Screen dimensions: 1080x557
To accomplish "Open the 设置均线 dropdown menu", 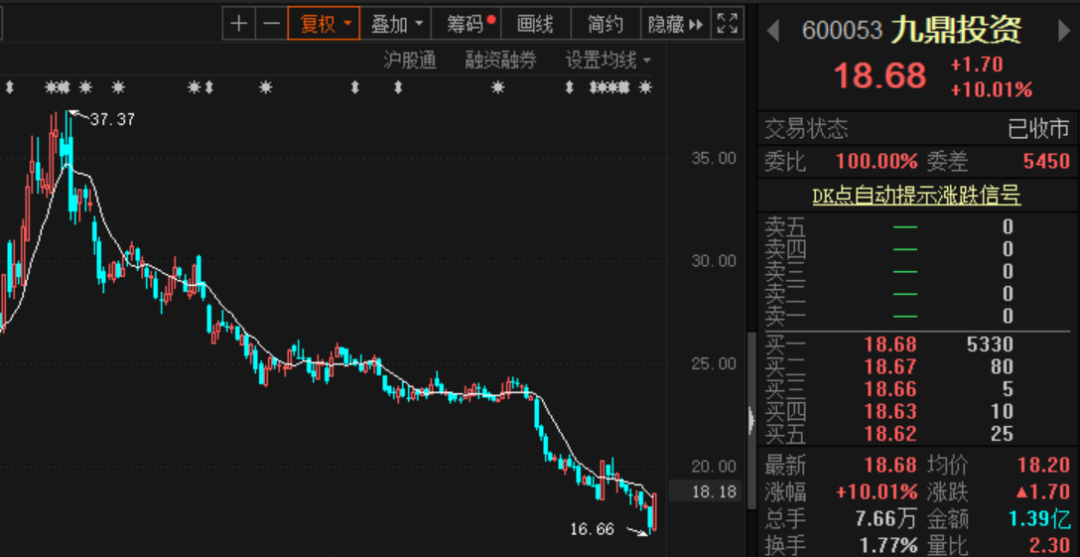I will tap(607, 60).
